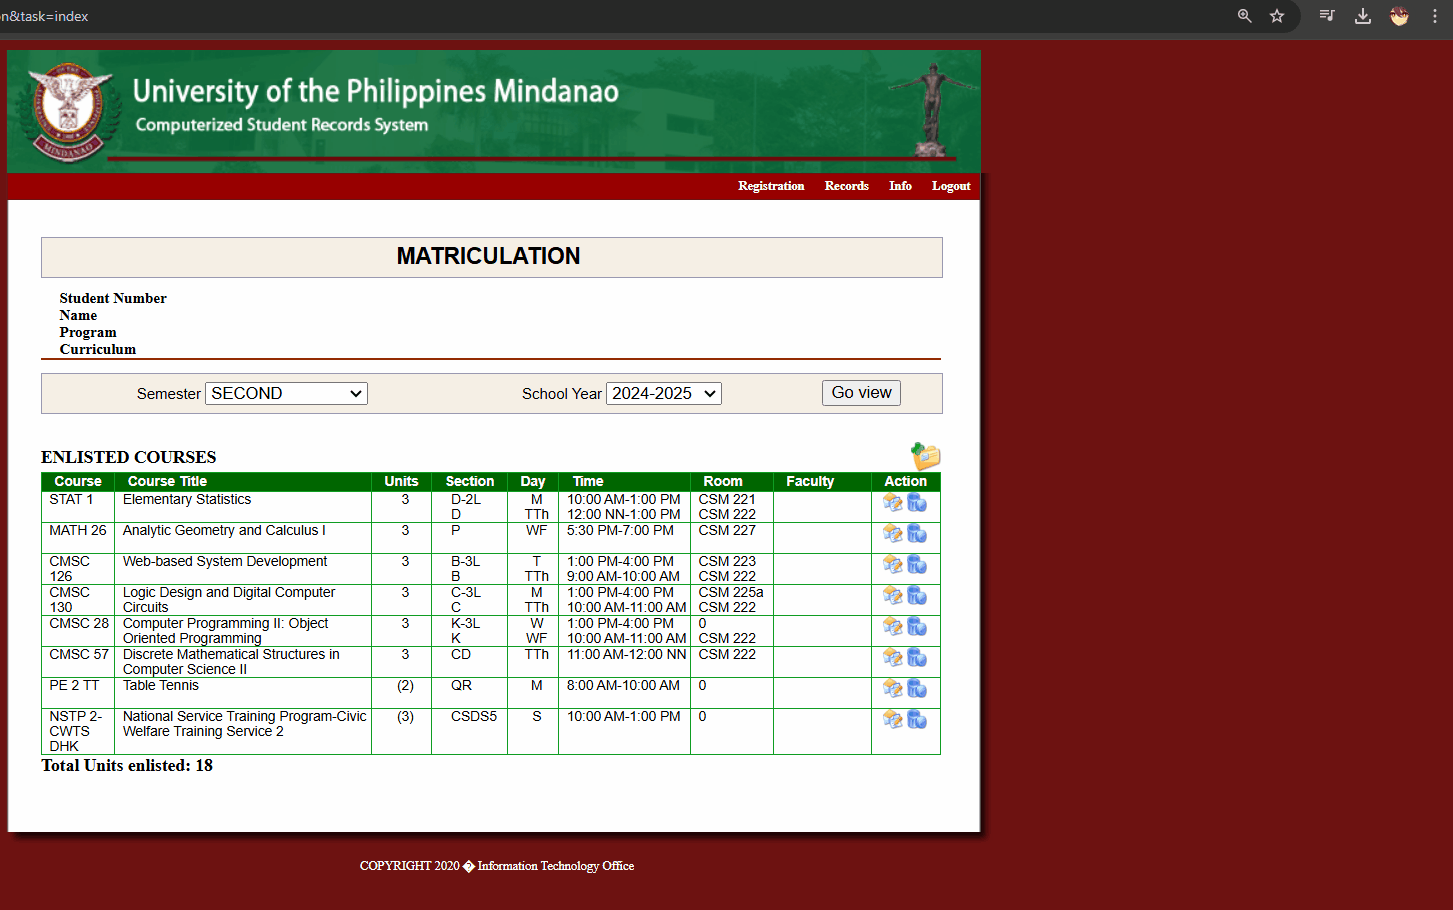Click the delete icon for PE 2 TT
The height and width of the screenshot is (910, 1453).
tap(917, 688)
